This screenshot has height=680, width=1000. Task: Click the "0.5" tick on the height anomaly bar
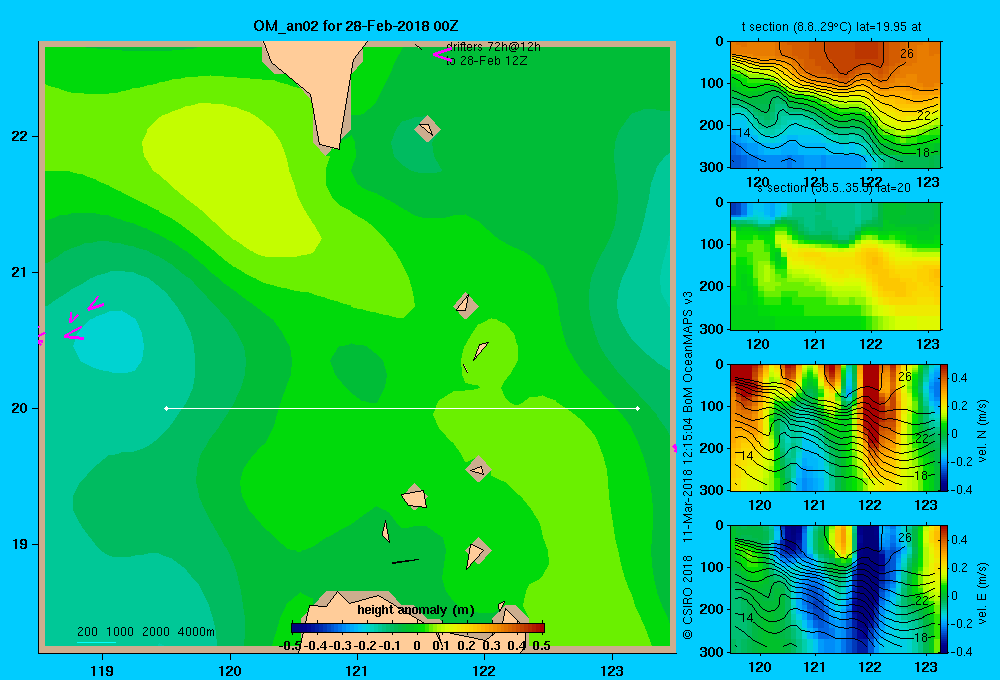click(x=541, y=646)
